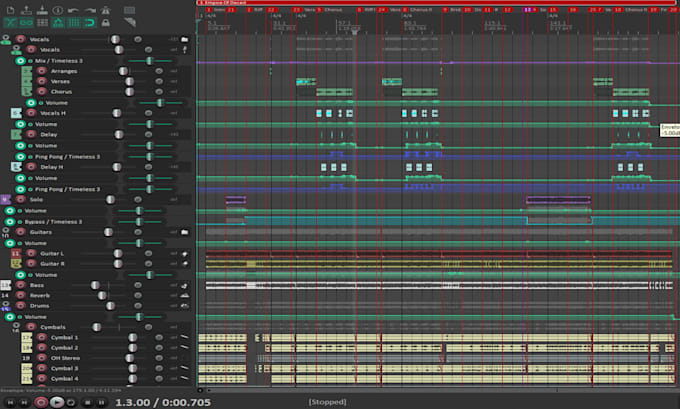This screenshot has width=680, height=409.
Task: Arm the Bass track for recording
Action: tap(20, 285)
